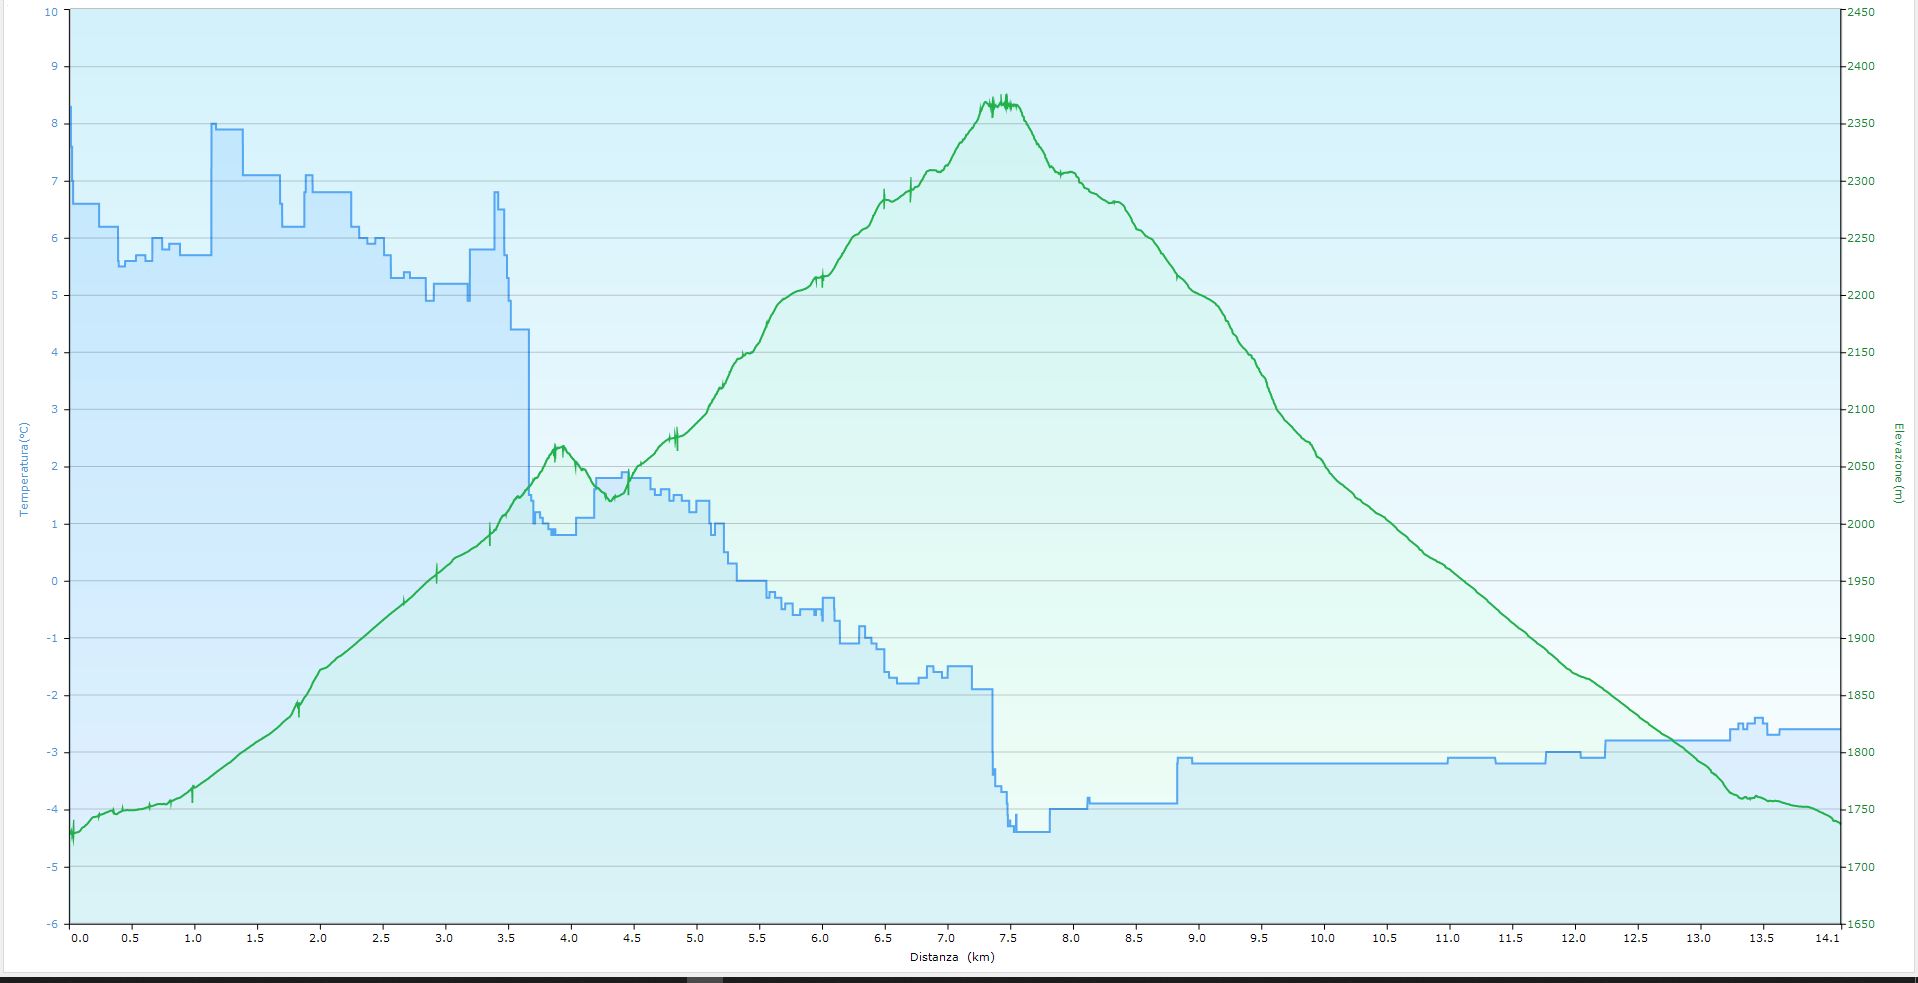Viewport: 1918px width, 983px height.
Task: Click the 10.0 km distance tick label
Action: (1322, 938)
